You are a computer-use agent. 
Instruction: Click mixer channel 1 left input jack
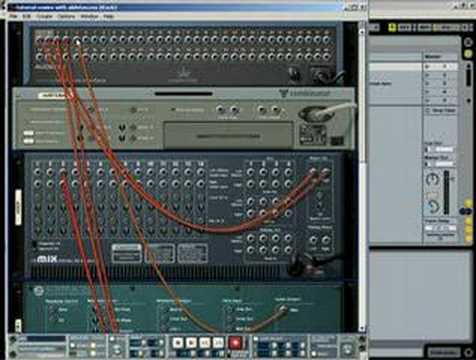[x=37, y=172]
